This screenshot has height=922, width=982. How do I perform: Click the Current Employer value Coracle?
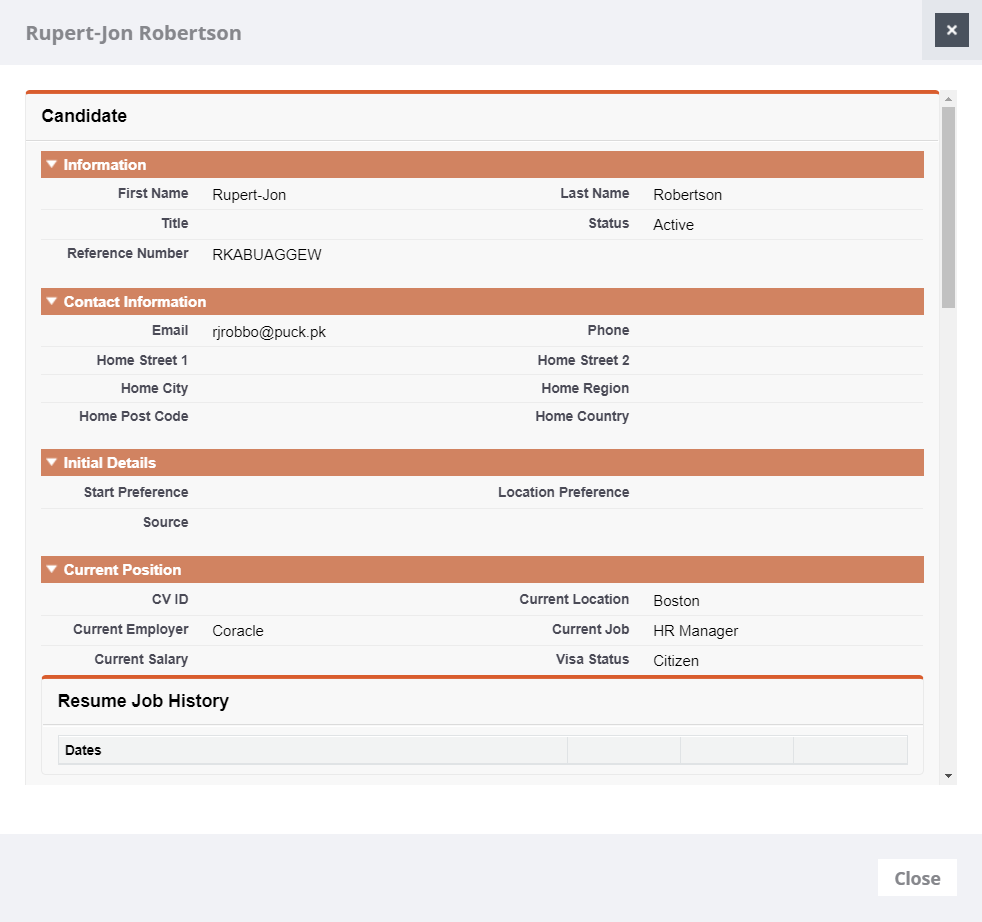pos(238,631)
